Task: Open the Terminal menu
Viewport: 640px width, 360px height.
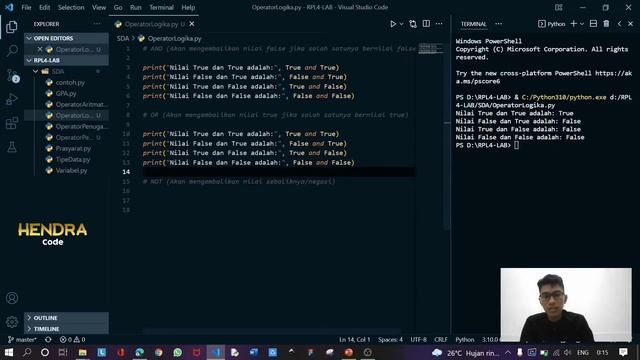Action: 161,7
